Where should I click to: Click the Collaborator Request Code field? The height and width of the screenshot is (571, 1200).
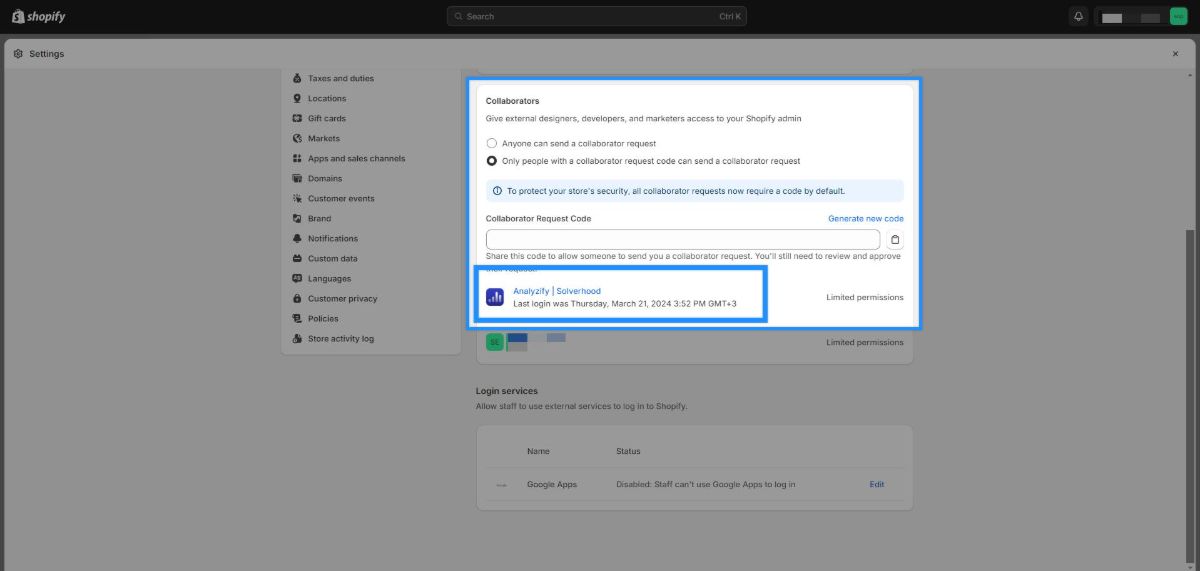683,240
